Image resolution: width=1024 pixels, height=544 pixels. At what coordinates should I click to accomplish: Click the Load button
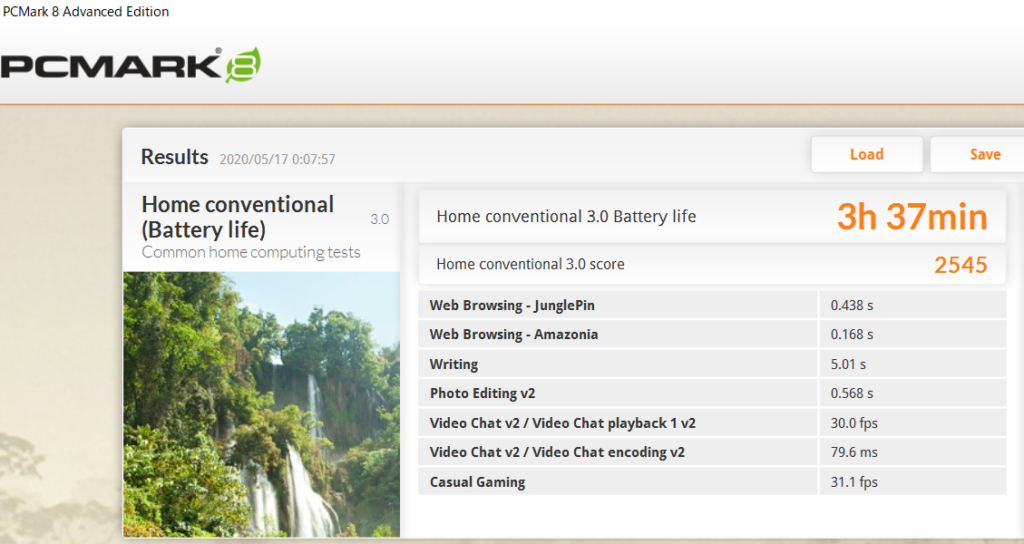point(867,155)
